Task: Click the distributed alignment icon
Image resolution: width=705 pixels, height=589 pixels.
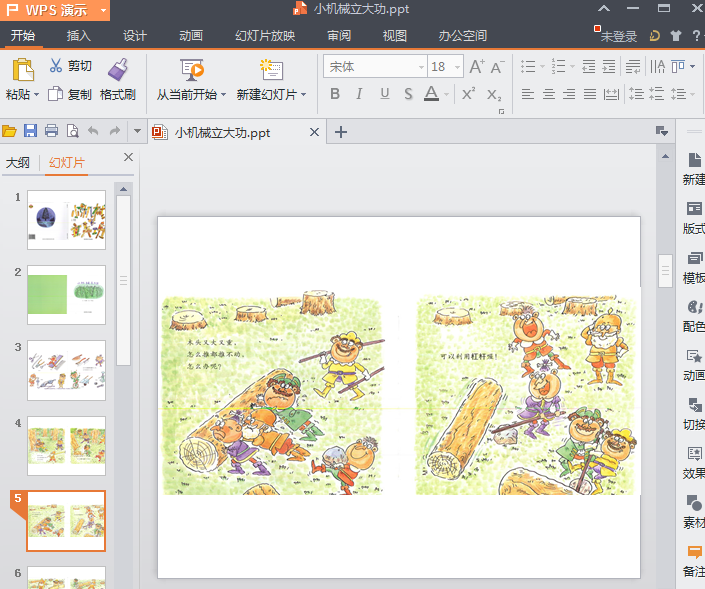Action: click(611, 94)
